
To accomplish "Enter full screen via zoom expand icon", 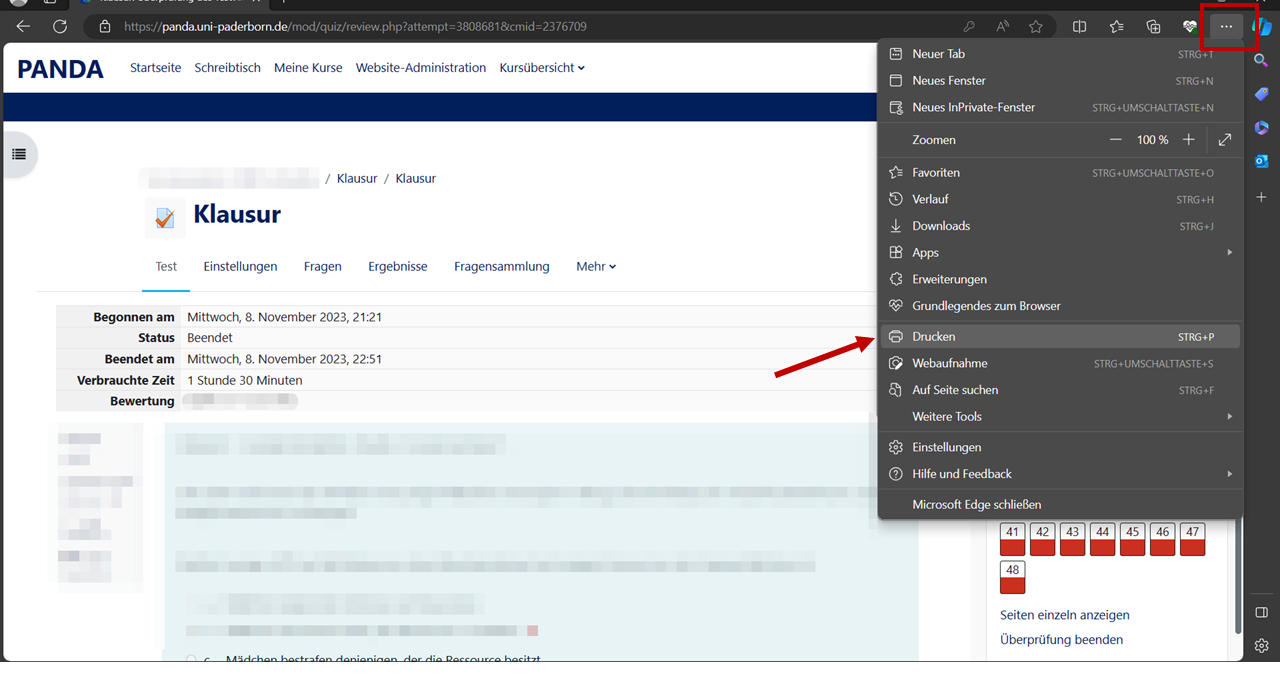I will click(1225, 140).
